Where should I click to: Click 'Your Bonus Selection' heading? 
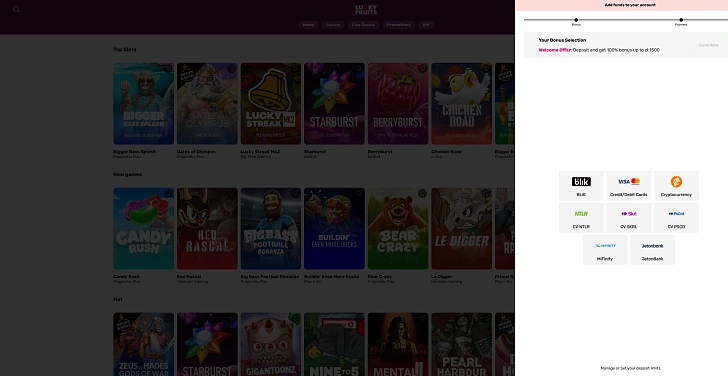[x=562, y=40]
